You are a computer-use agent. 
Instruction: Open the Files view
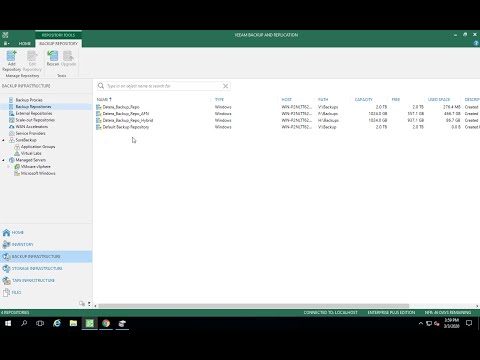coord(46,292)
